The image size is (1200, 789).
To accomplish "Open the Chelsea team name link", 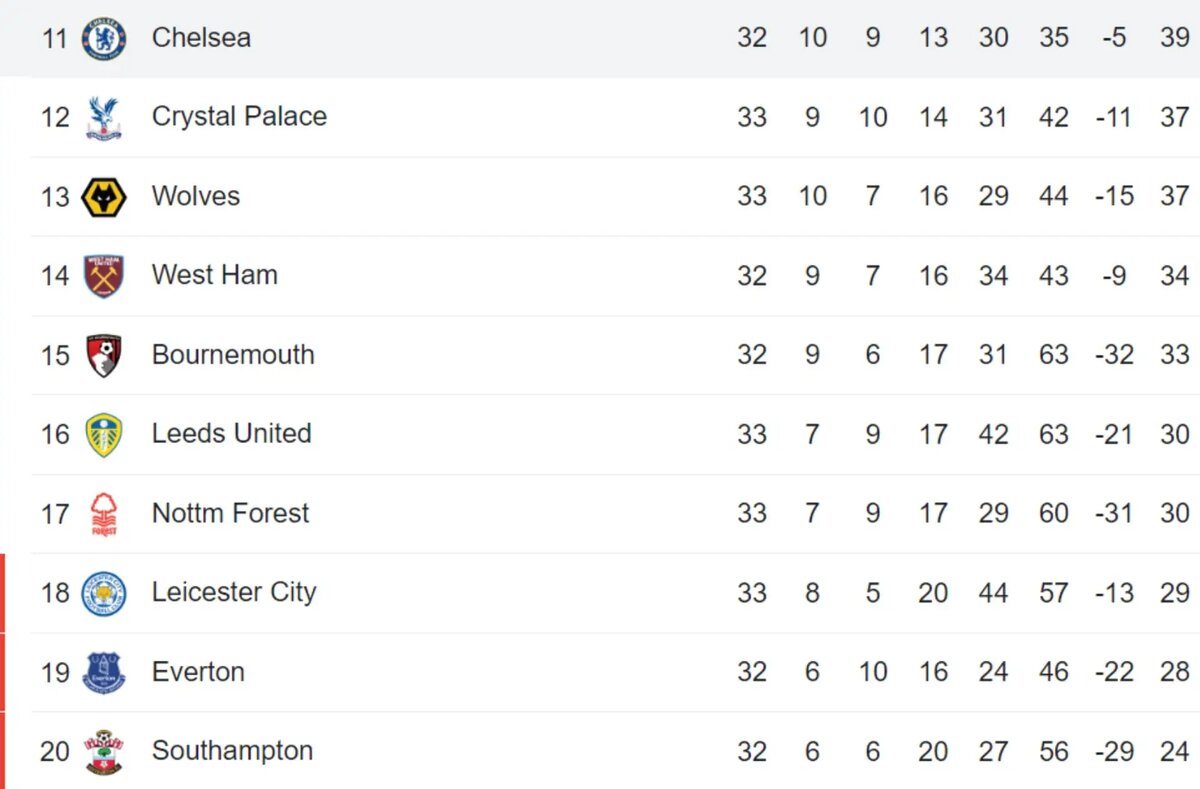I will click(x=201, y=38).
